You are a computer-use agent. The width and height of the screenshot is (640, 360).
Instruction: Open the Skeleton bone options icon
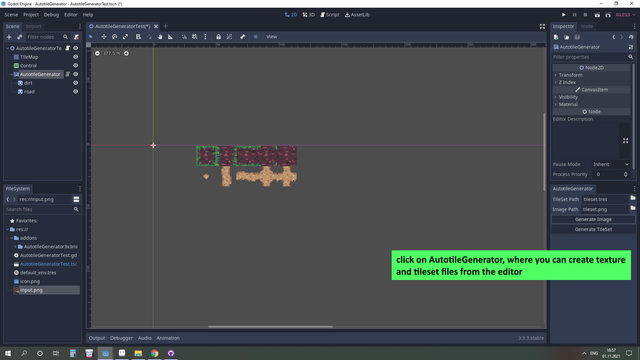click(x=242, y=37)
